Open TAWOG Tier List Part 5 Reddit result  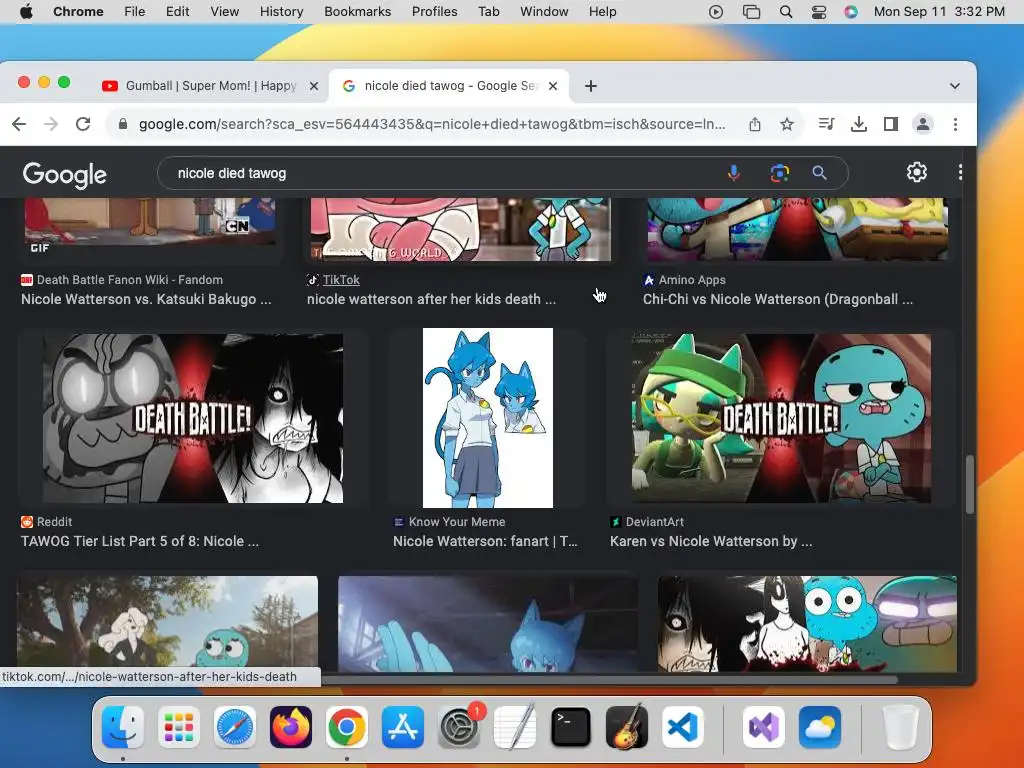tap(140, 541)
